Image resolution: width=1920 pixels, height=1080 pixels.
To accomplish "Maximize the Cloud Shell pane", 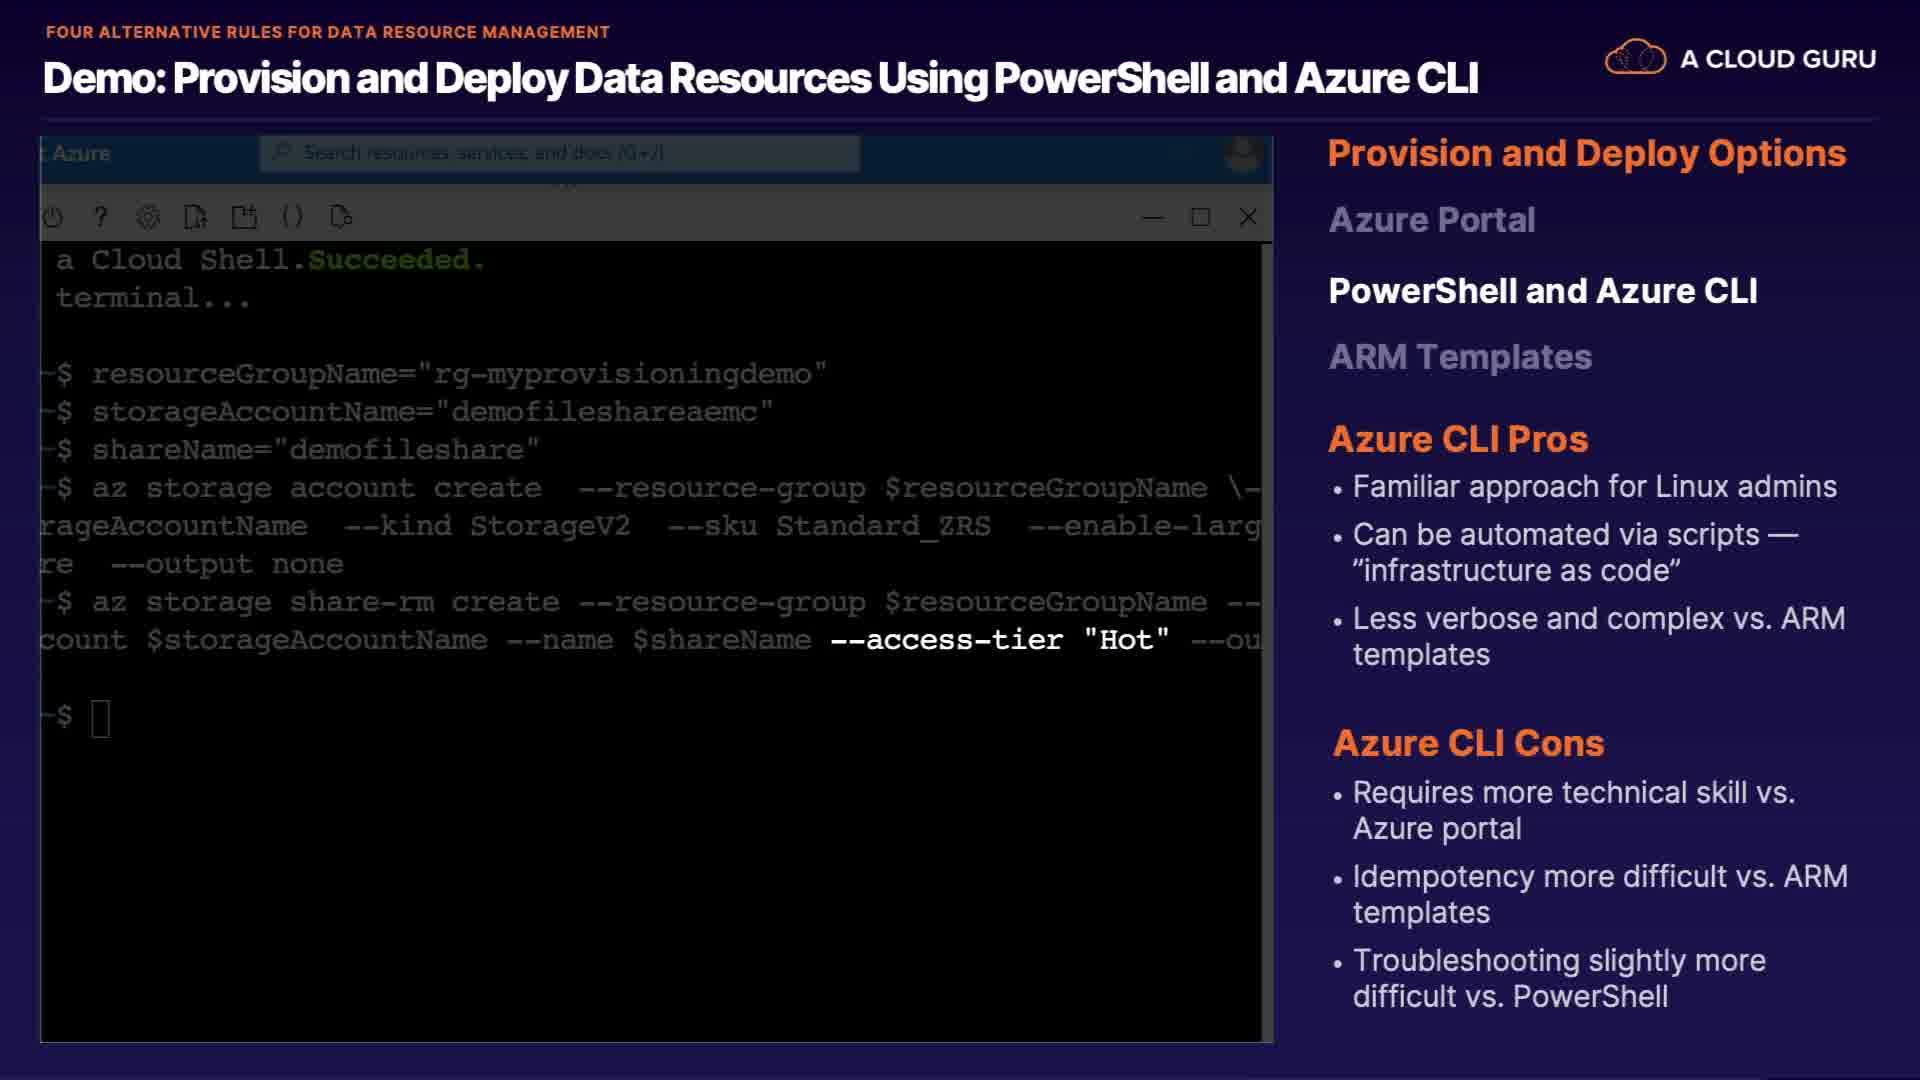I will (1200, 217).
